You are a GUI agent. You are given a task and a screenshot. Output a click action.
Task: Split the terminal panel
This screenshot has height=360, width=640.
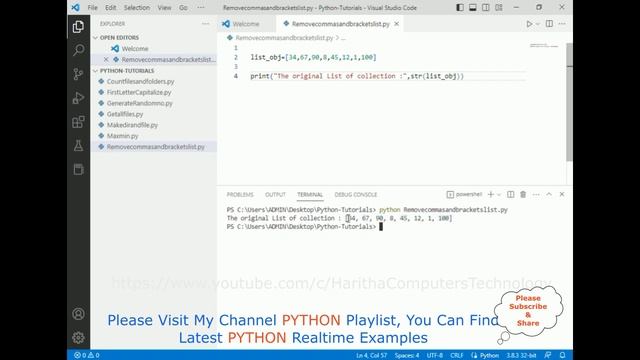pyautogui.click(x=511, y=195)
